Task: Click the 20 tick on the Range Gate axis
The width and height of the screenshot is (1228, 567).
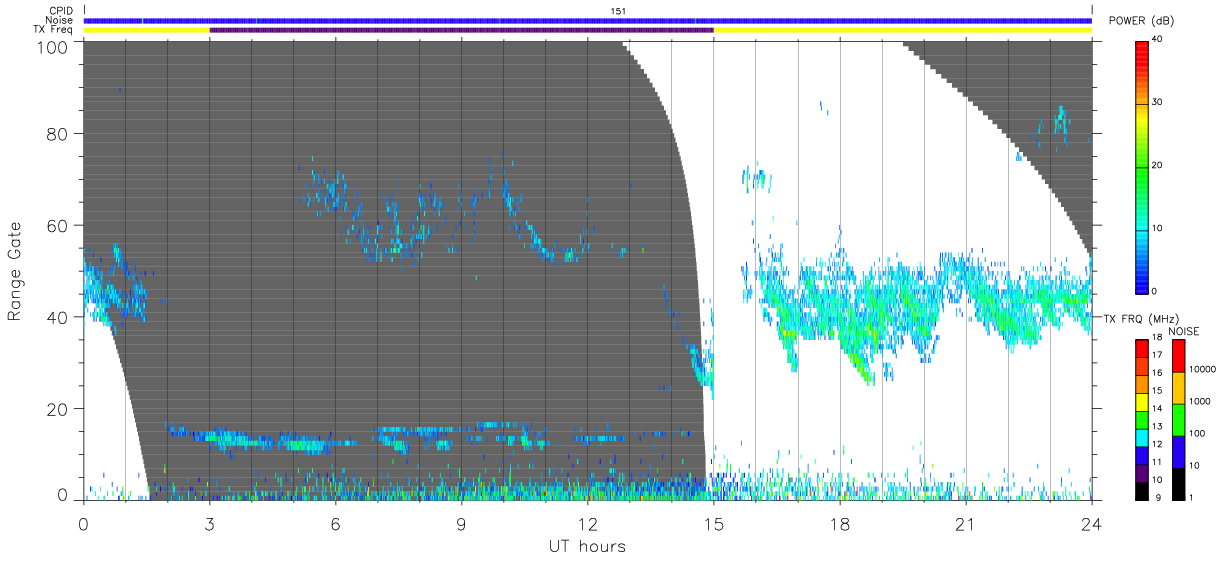Action: (57, 409)
